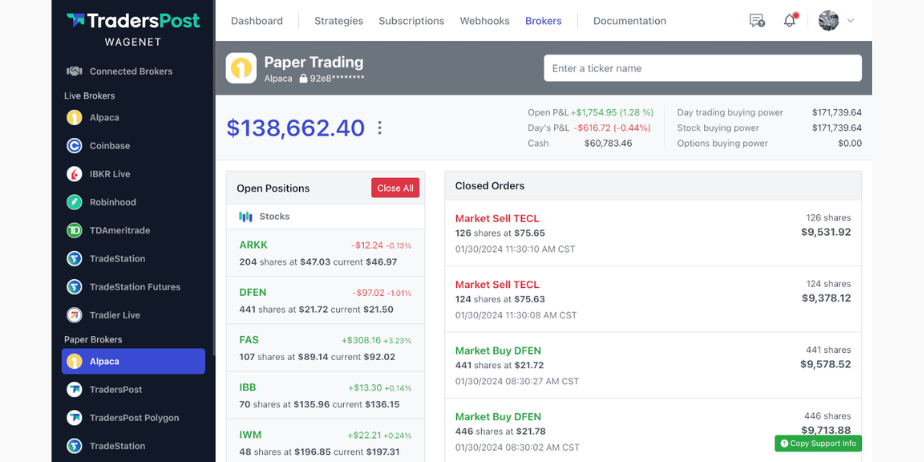The width and height of the screenshot is (924, 462).
Task: Select the Brokers tab
Action: [x=543, y=21]
